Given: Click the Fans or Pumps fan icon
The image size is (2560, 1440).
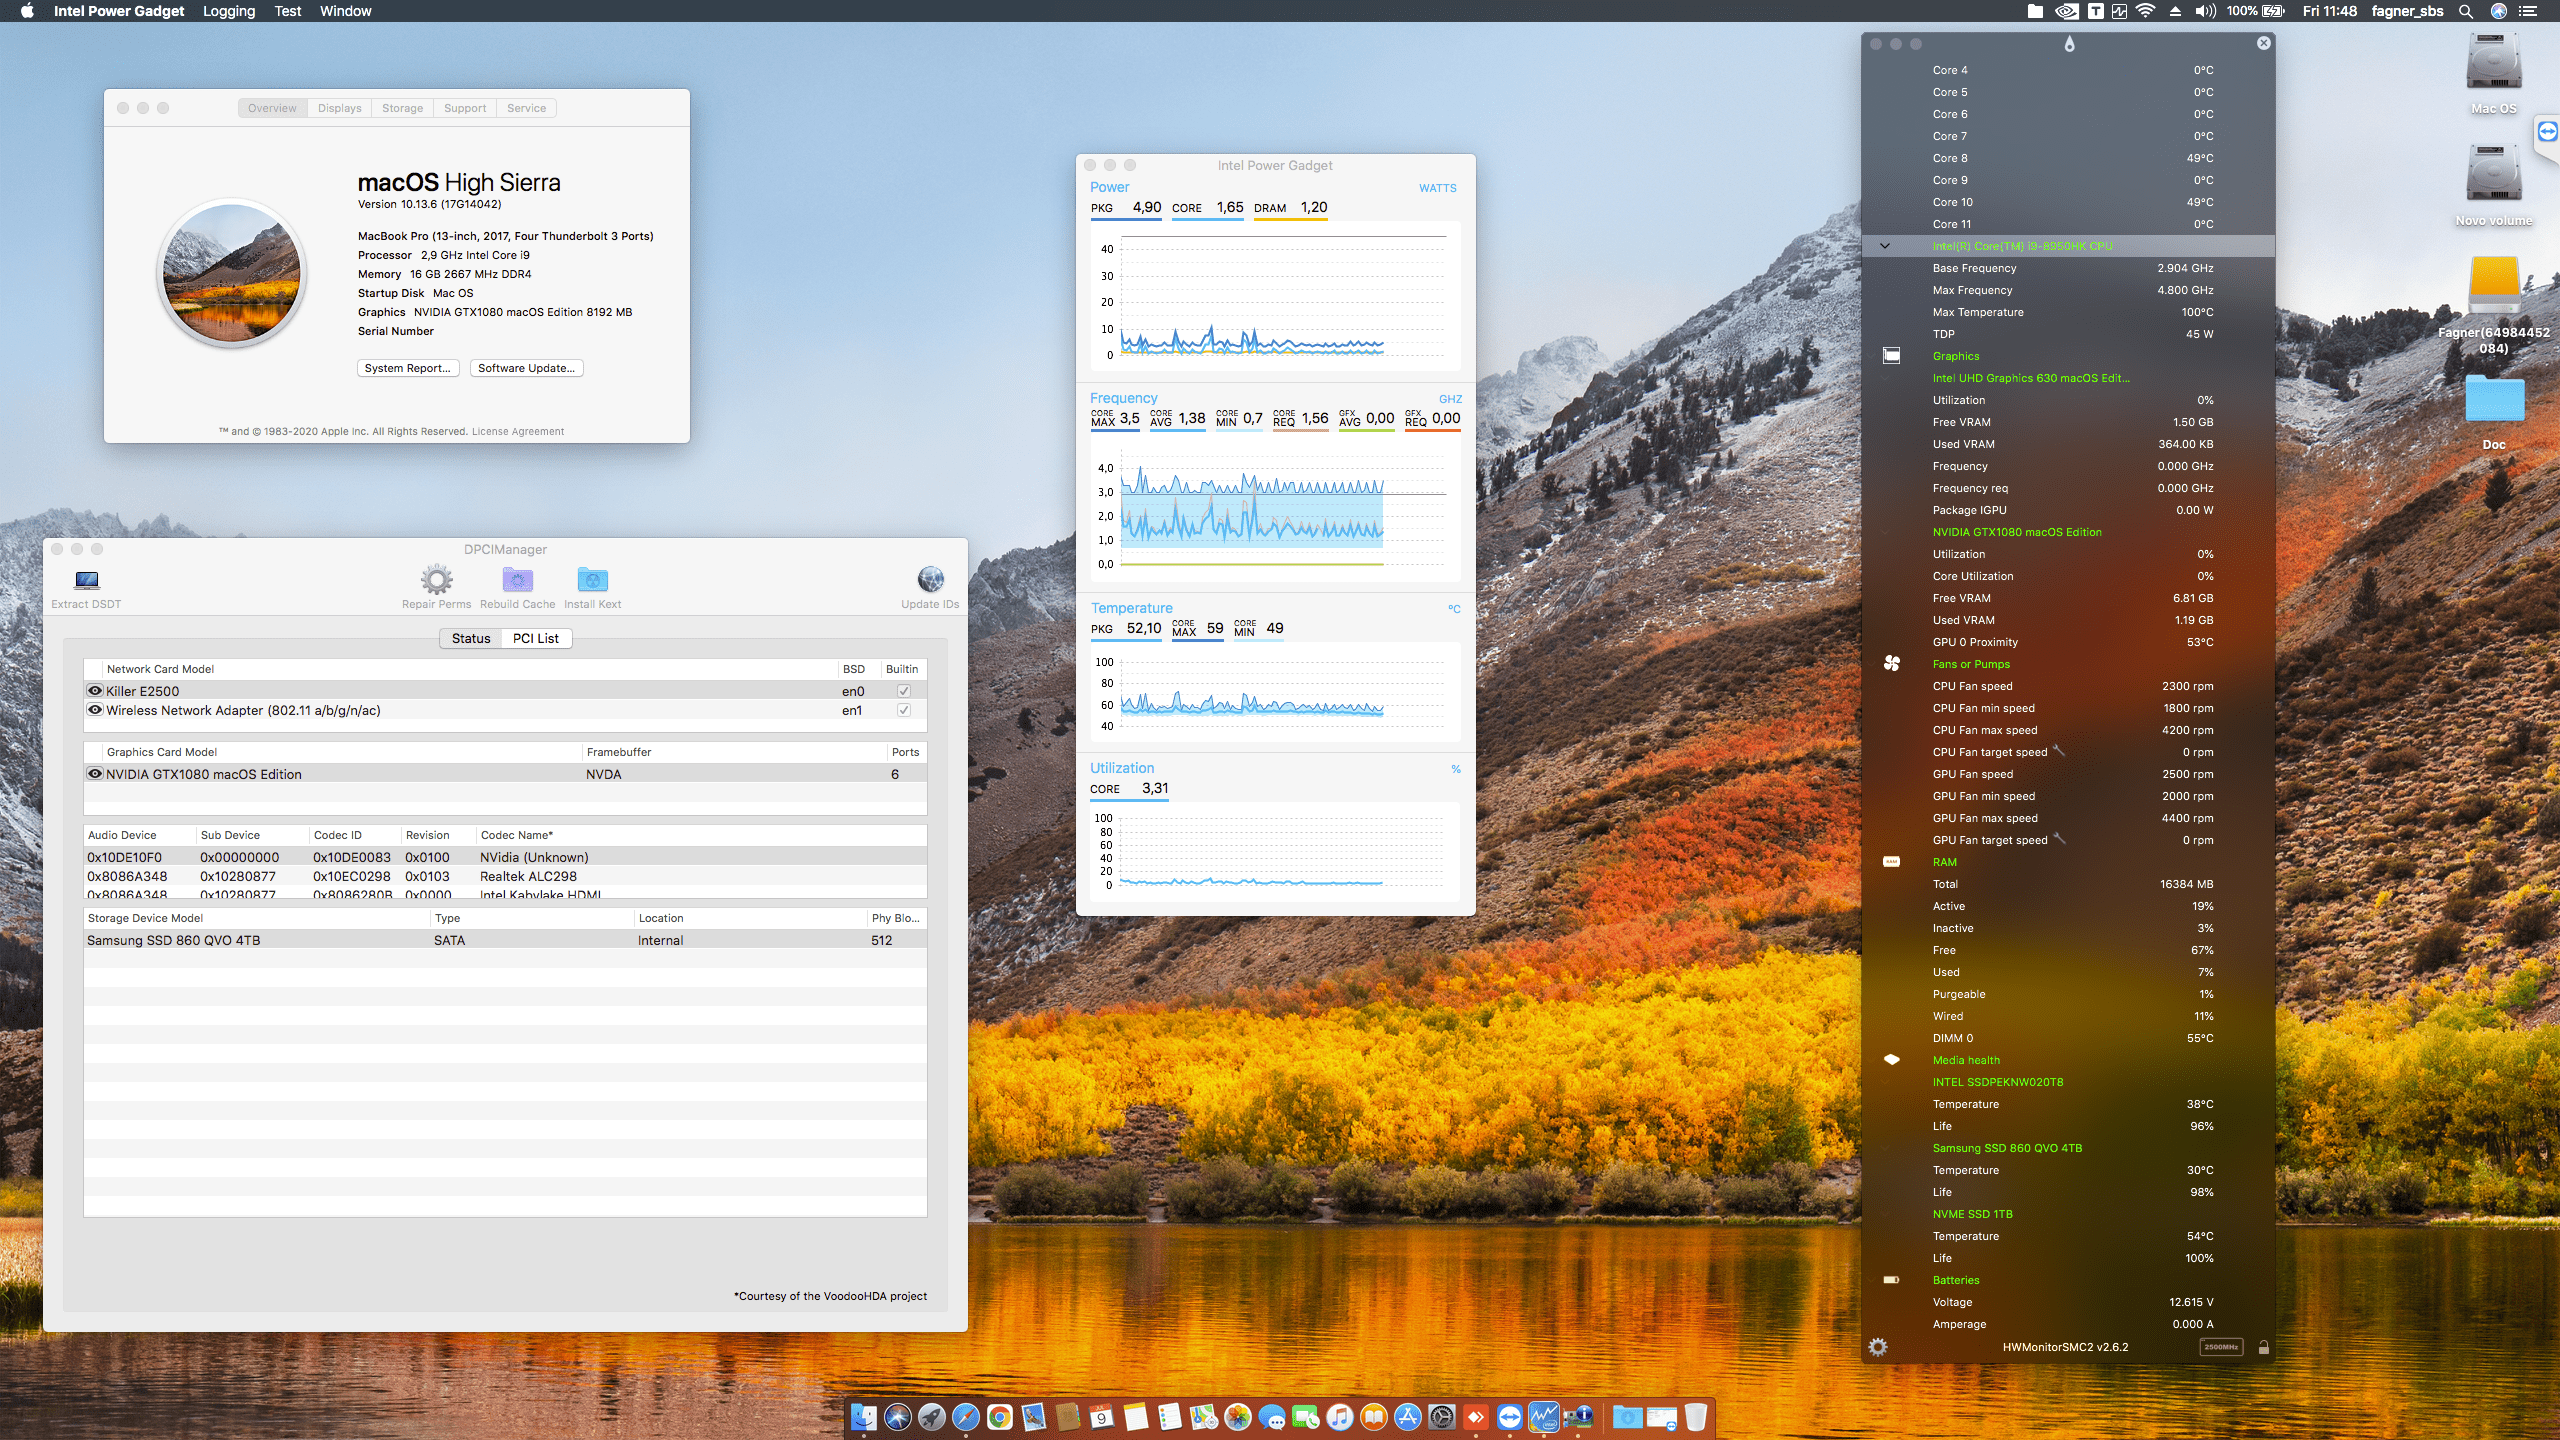Looking at the screenshot, I should pos(1892,663).
